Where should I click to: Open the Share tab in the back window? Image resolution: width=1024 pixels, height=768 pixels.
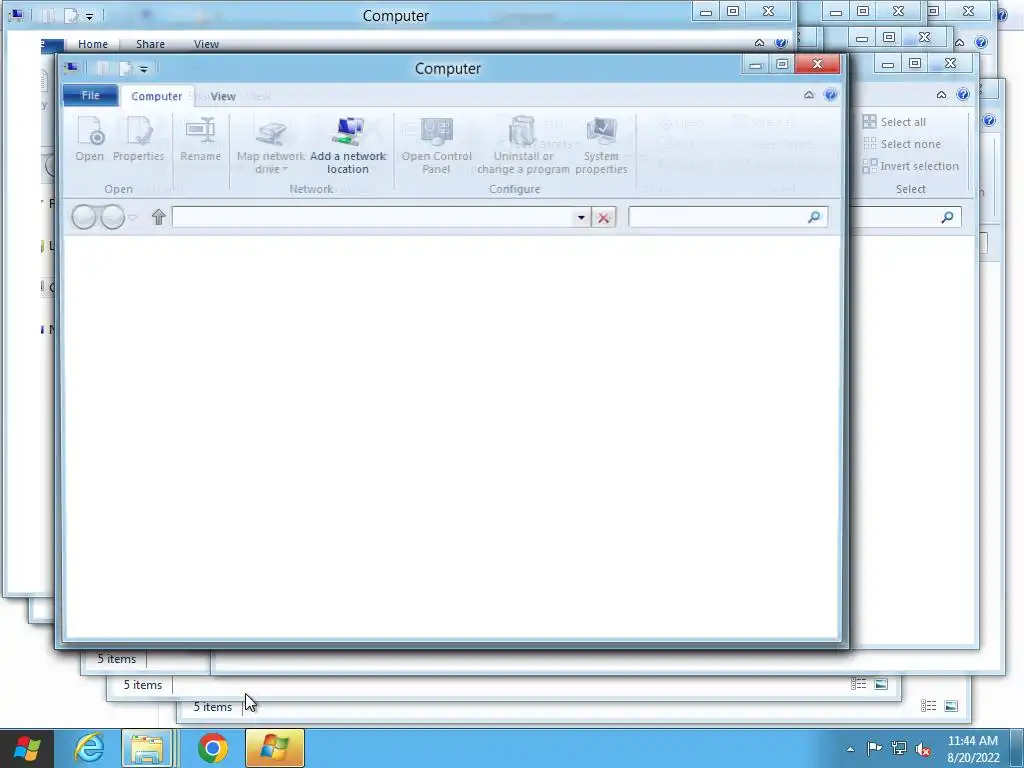(x=150, y=44)
